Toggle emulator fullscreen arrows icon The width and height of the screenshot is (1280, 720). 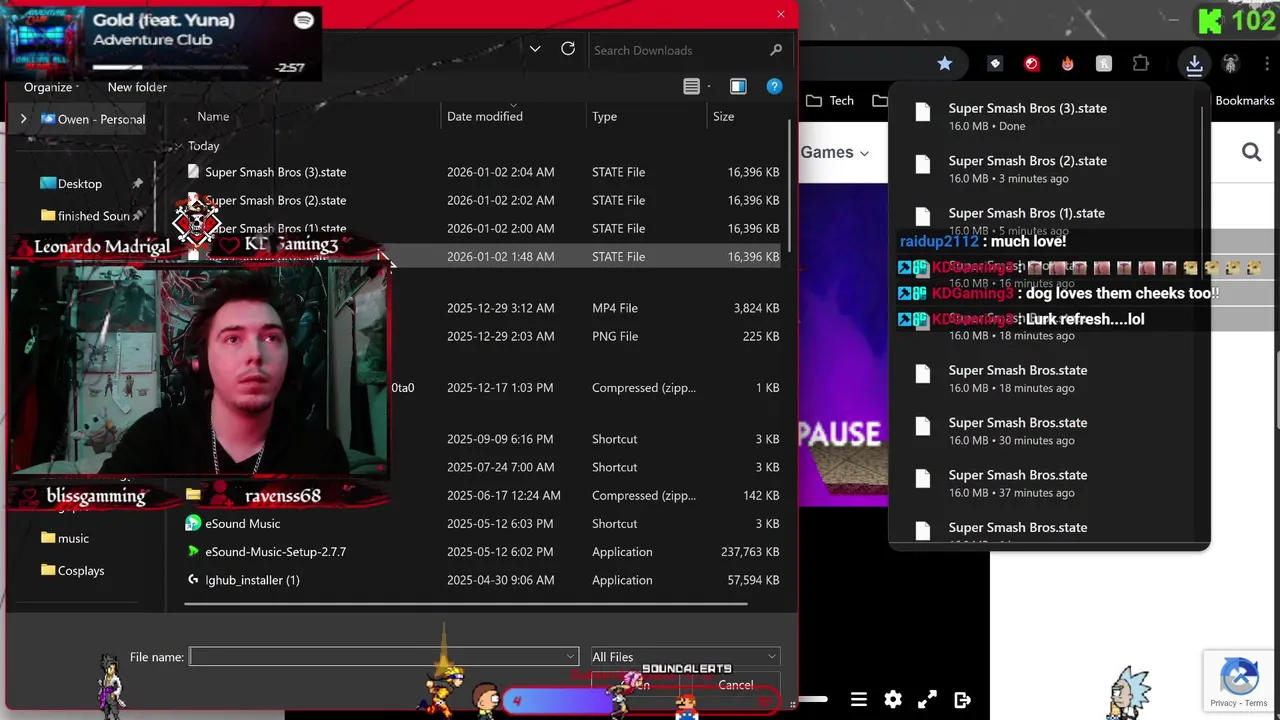coord(928,700)
